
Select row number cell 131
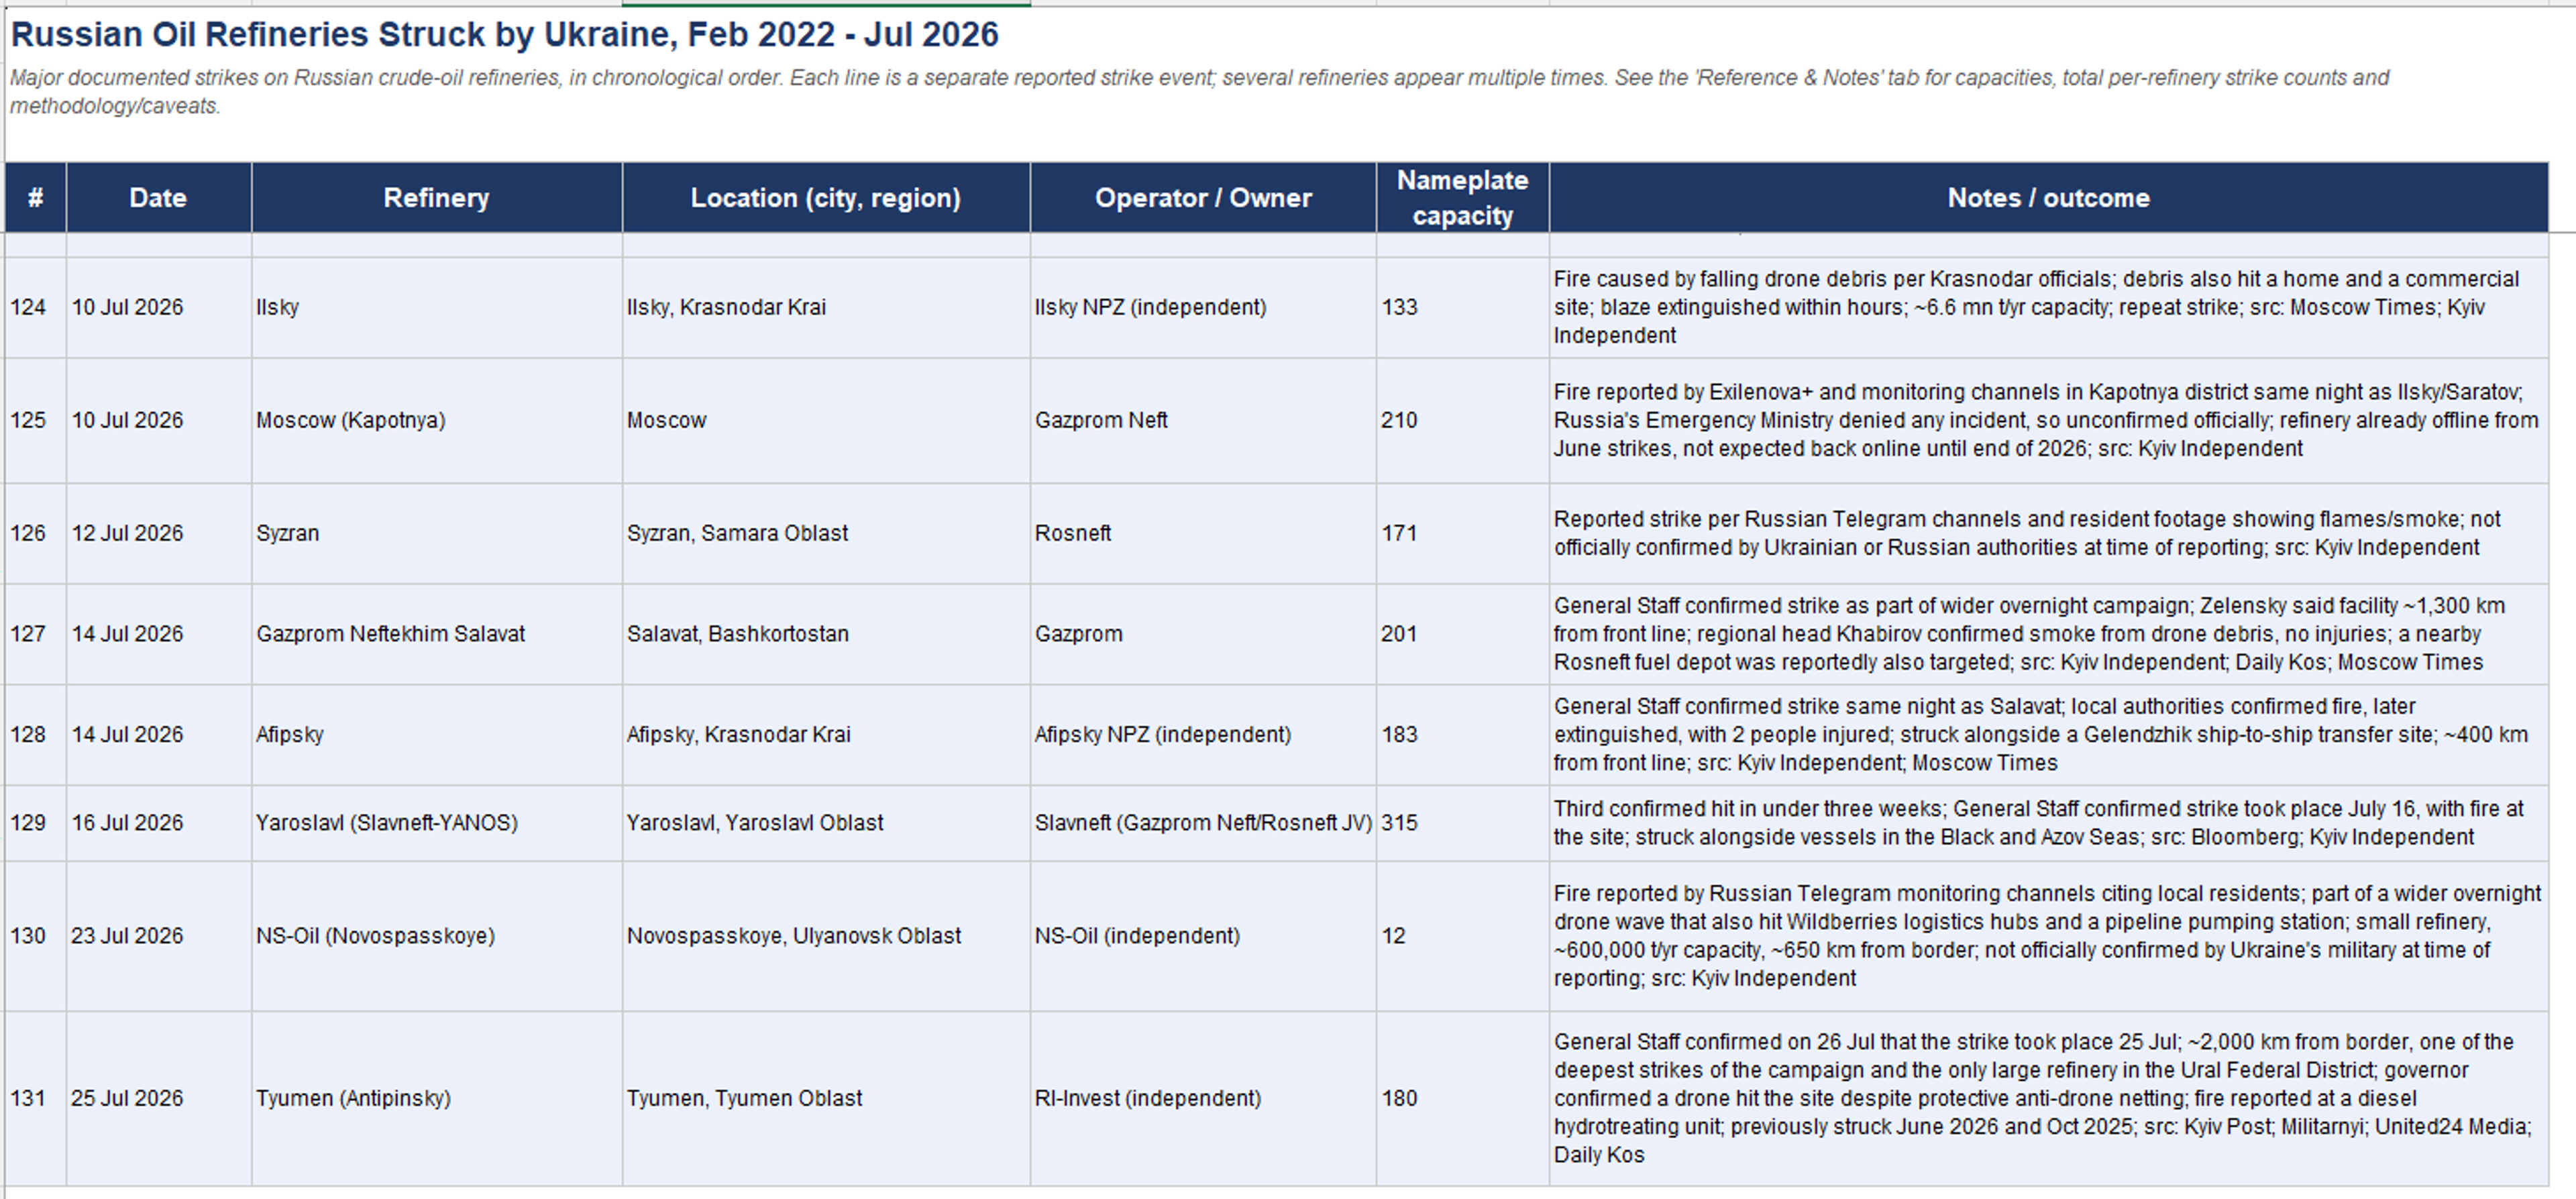point(36,1099)
